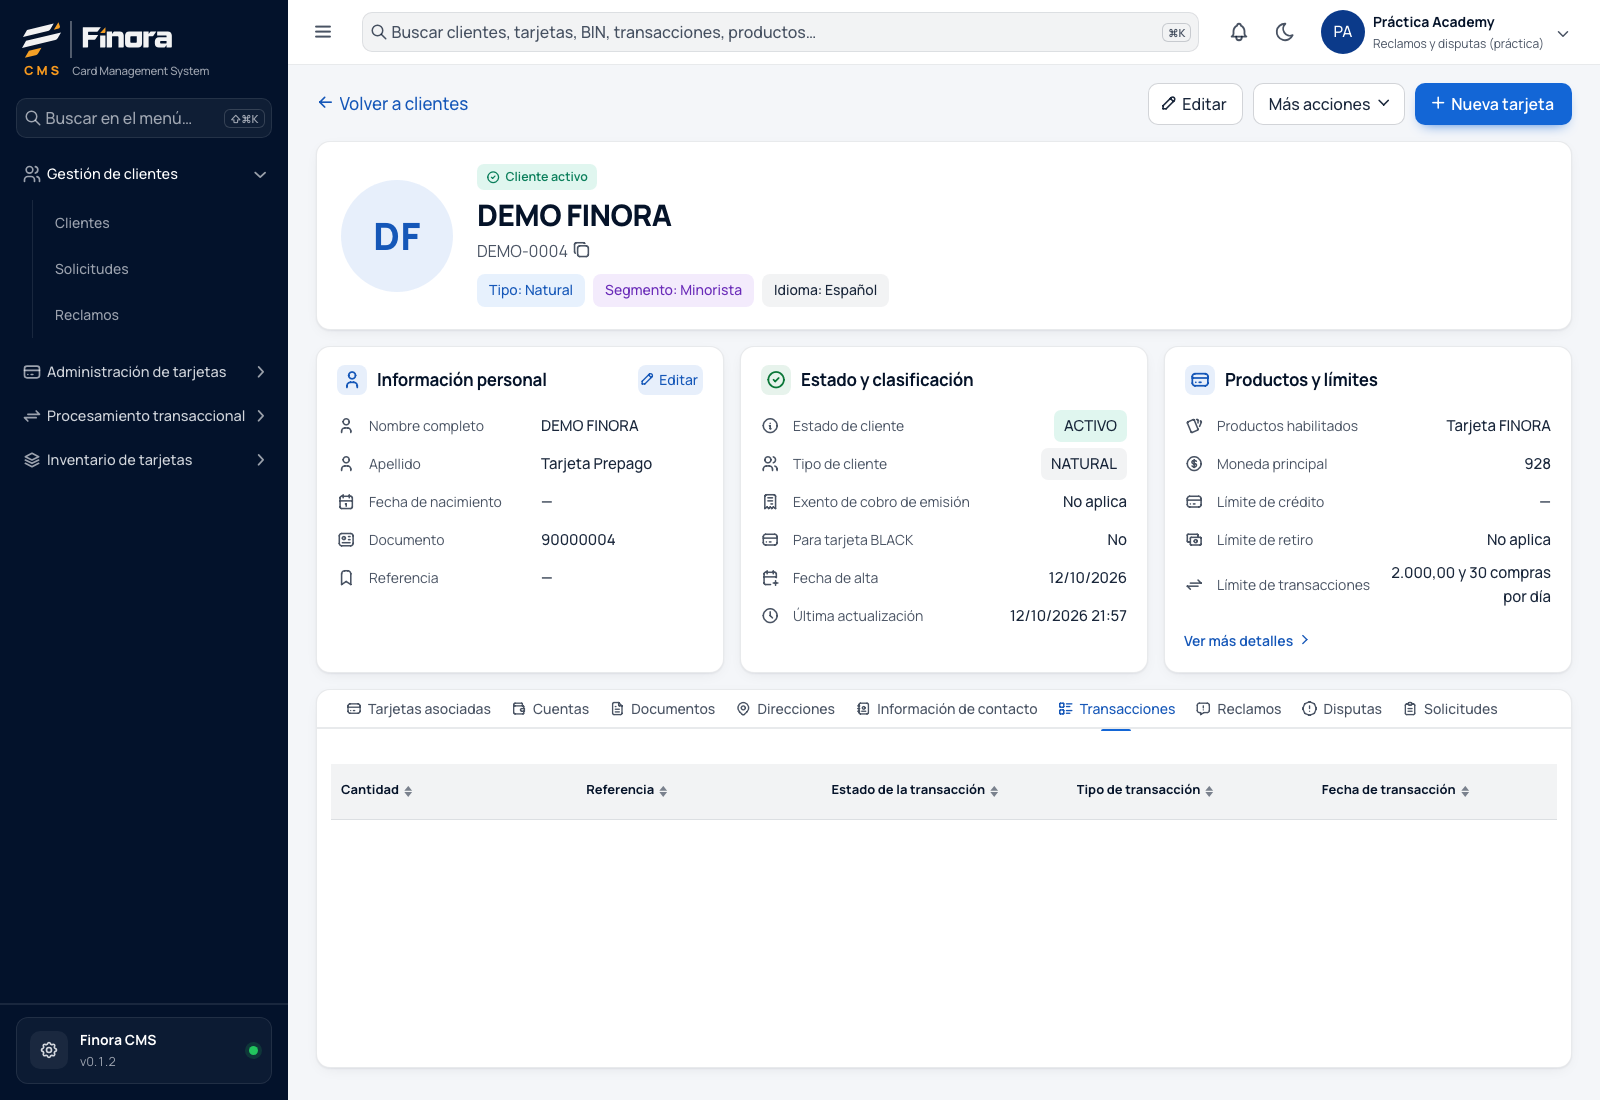Expand Procesamiento transaccional menu

click(x=144, y=416)
